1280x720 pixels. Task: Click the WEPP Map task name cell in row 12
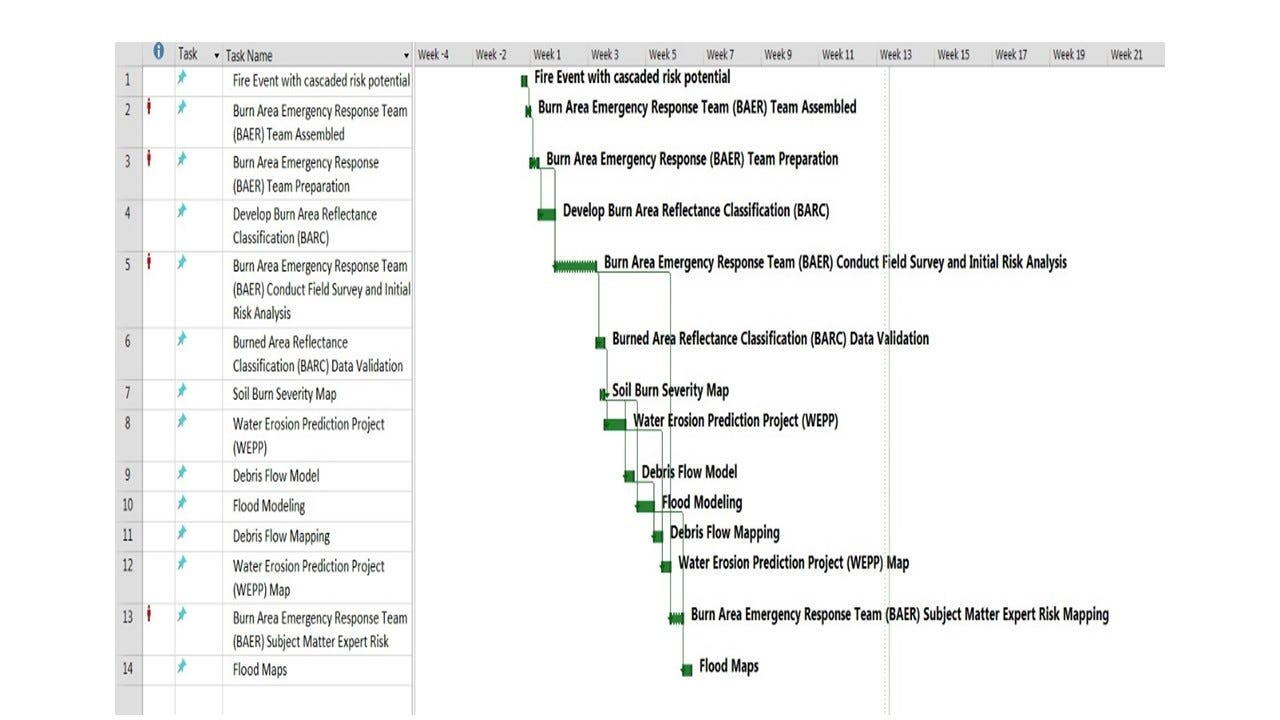(318, 578)
